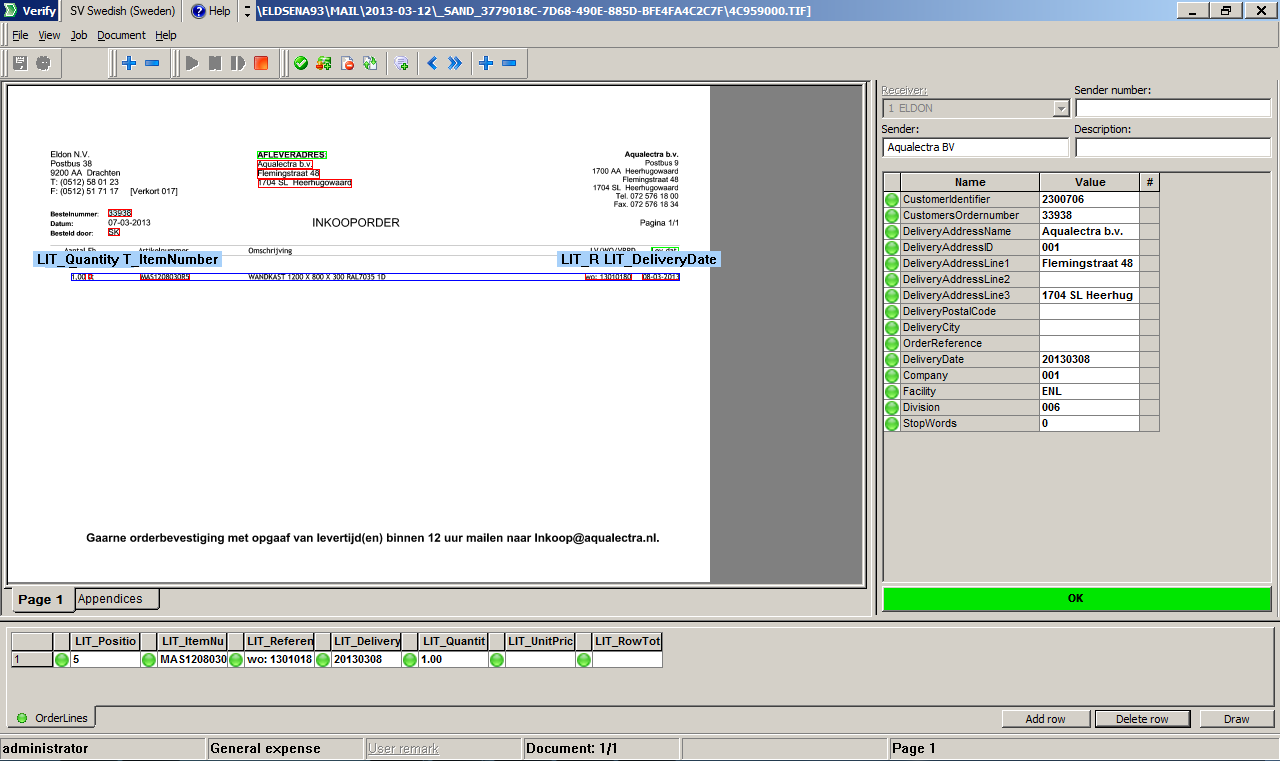Click the blue double right arrow
This screenshot has height=761, width=1280.
[x=455, y=63]
